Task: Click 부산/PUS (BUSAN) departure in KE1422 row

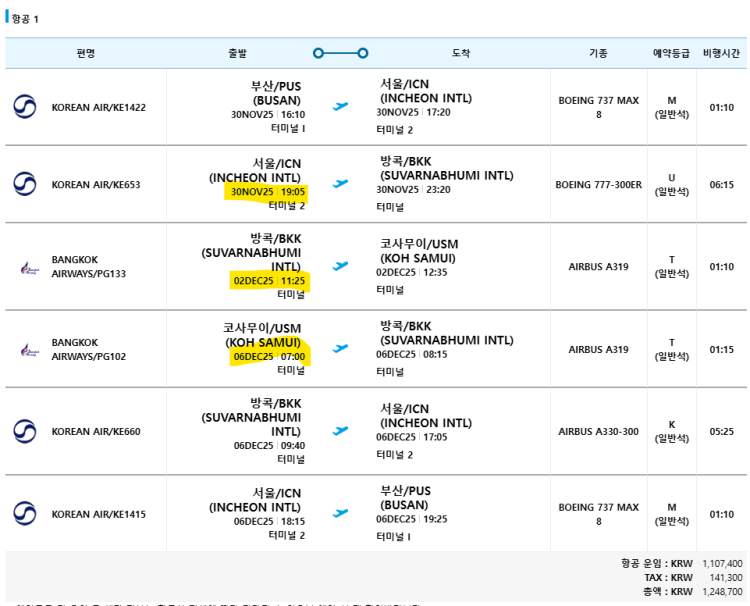Action: pyautogui.click(x=276, y=93)
